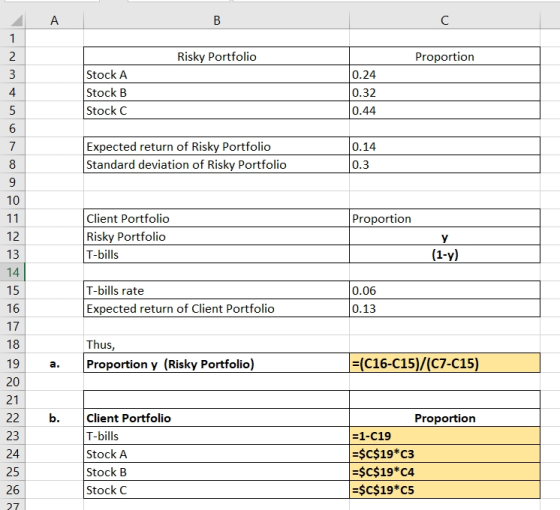
Task: Select 'T-bills' cell in row 13
Action: click(216, 254)
